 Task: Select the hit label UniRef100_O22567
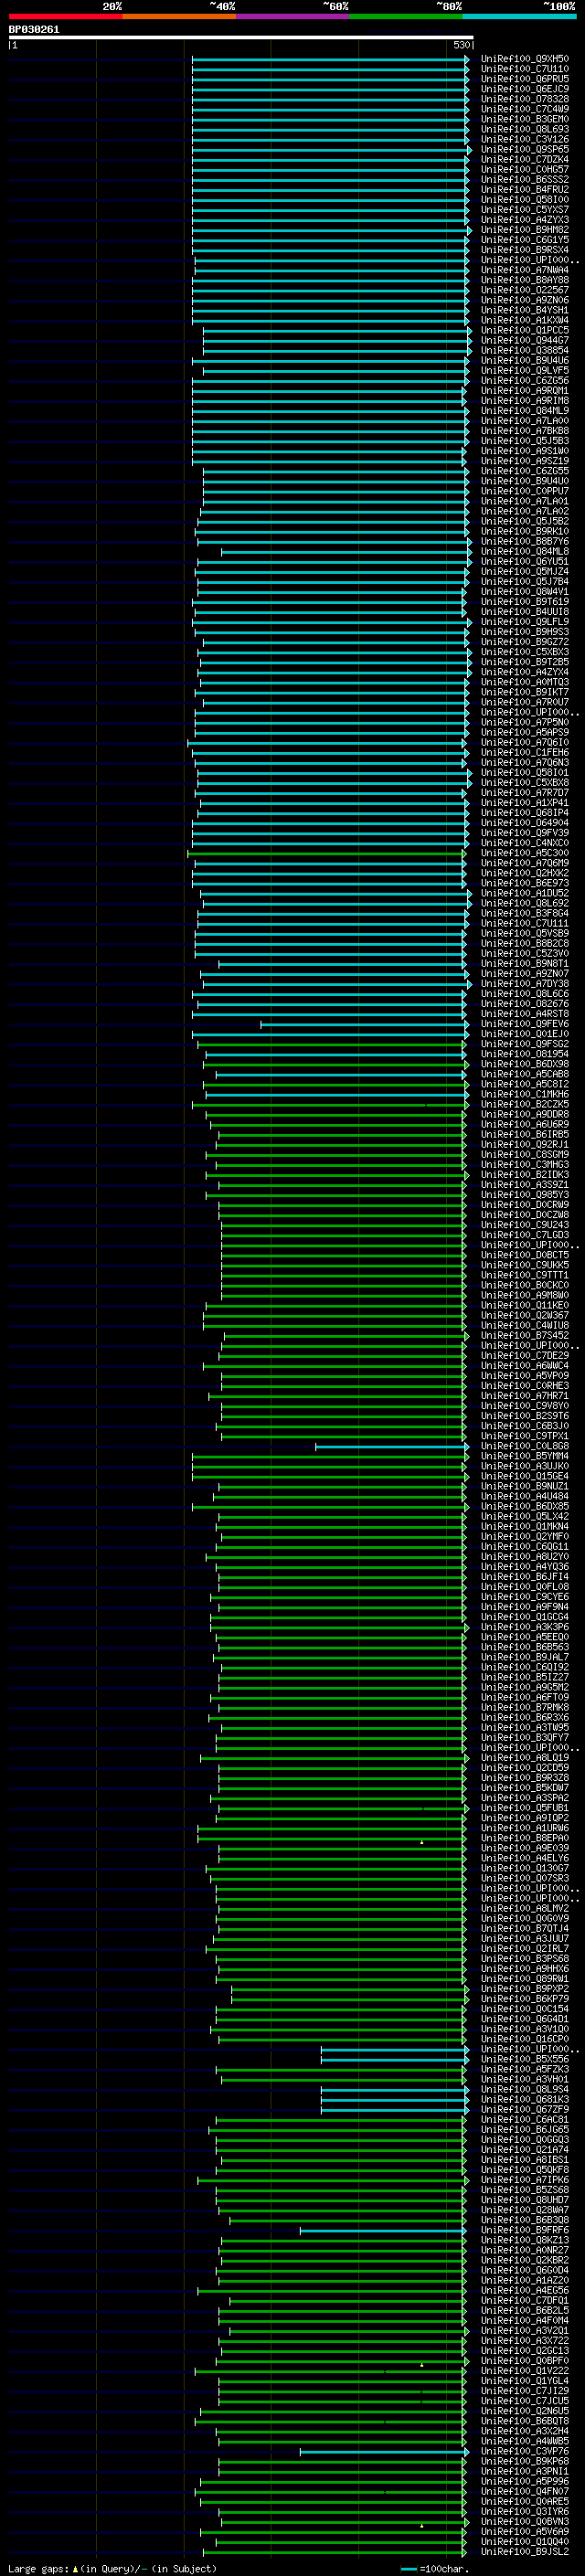525,290
